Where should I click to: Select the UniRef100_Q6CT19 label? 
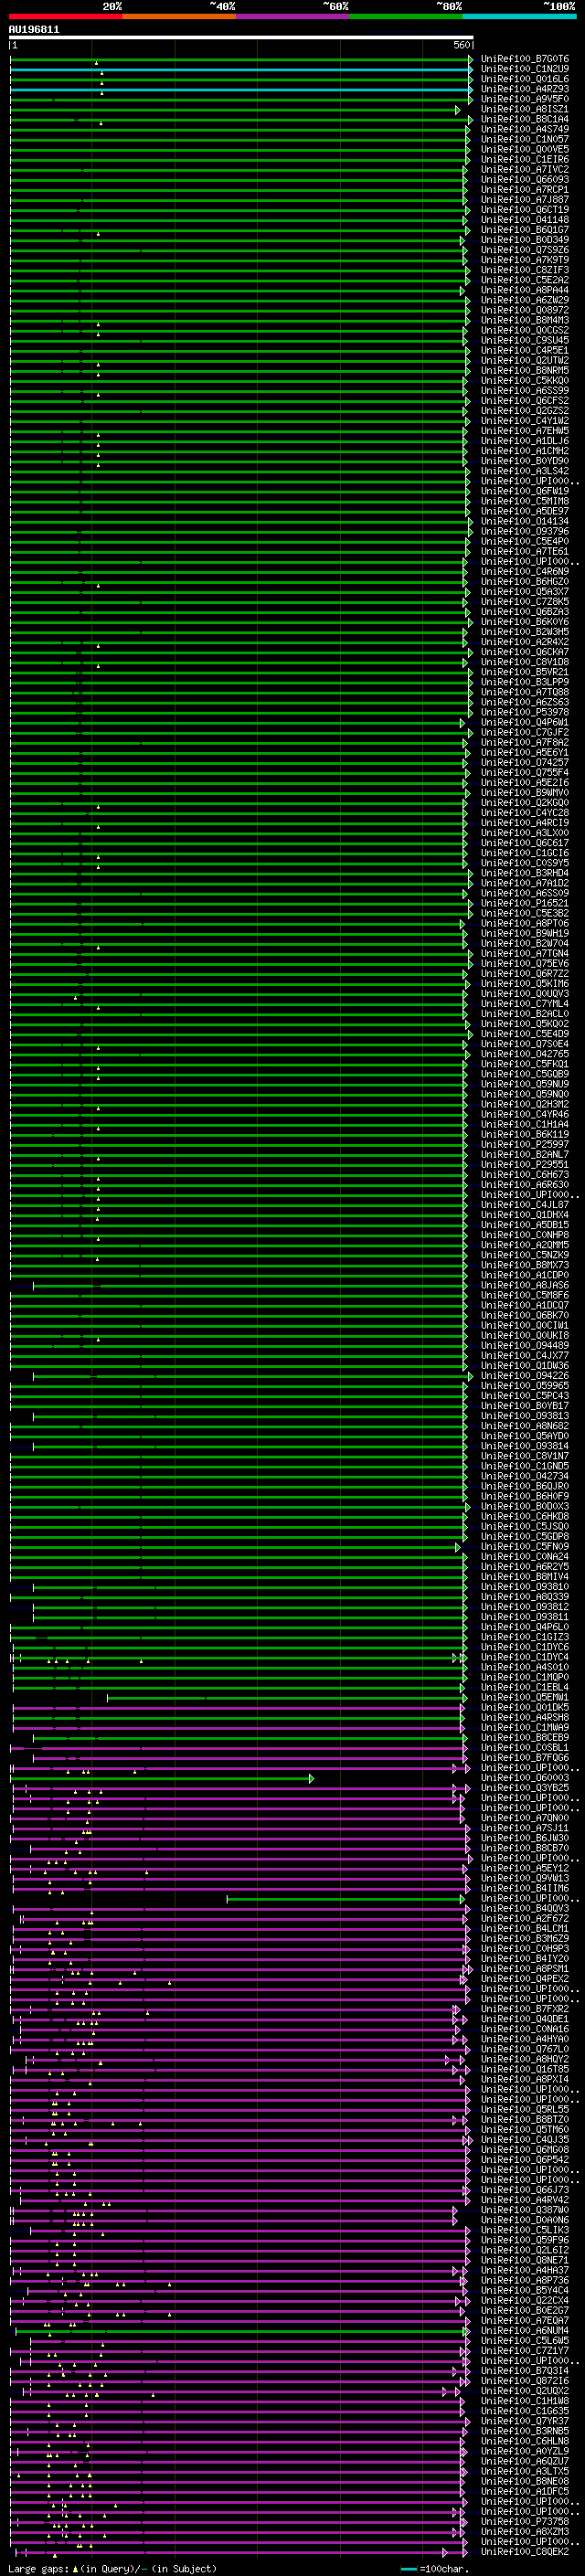(525, 210)
